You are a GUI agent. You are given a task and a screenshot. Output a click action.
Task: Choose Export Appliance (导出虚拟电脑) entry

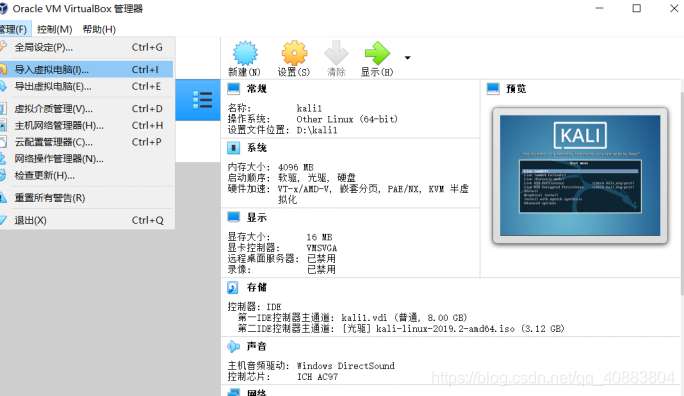(x=87, y=86)
